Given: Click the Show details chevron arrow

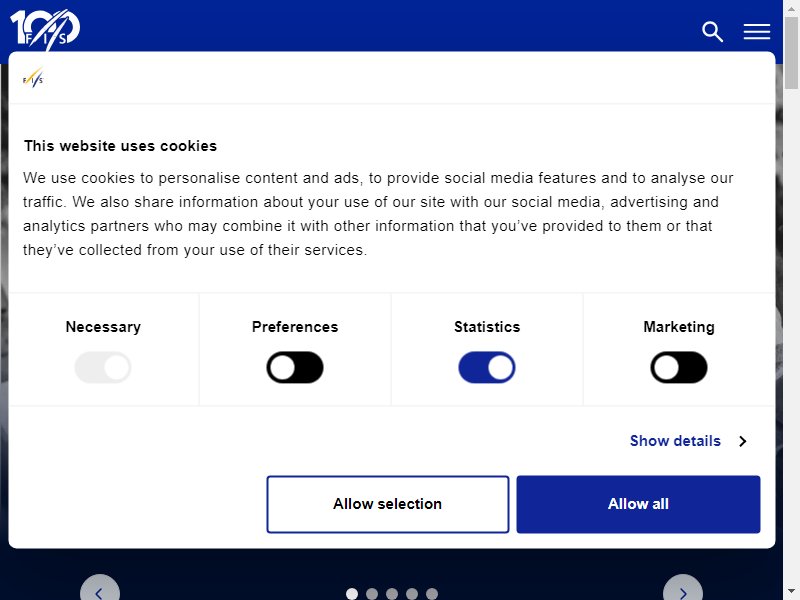Looking at the screenshot, I should 743,441.
